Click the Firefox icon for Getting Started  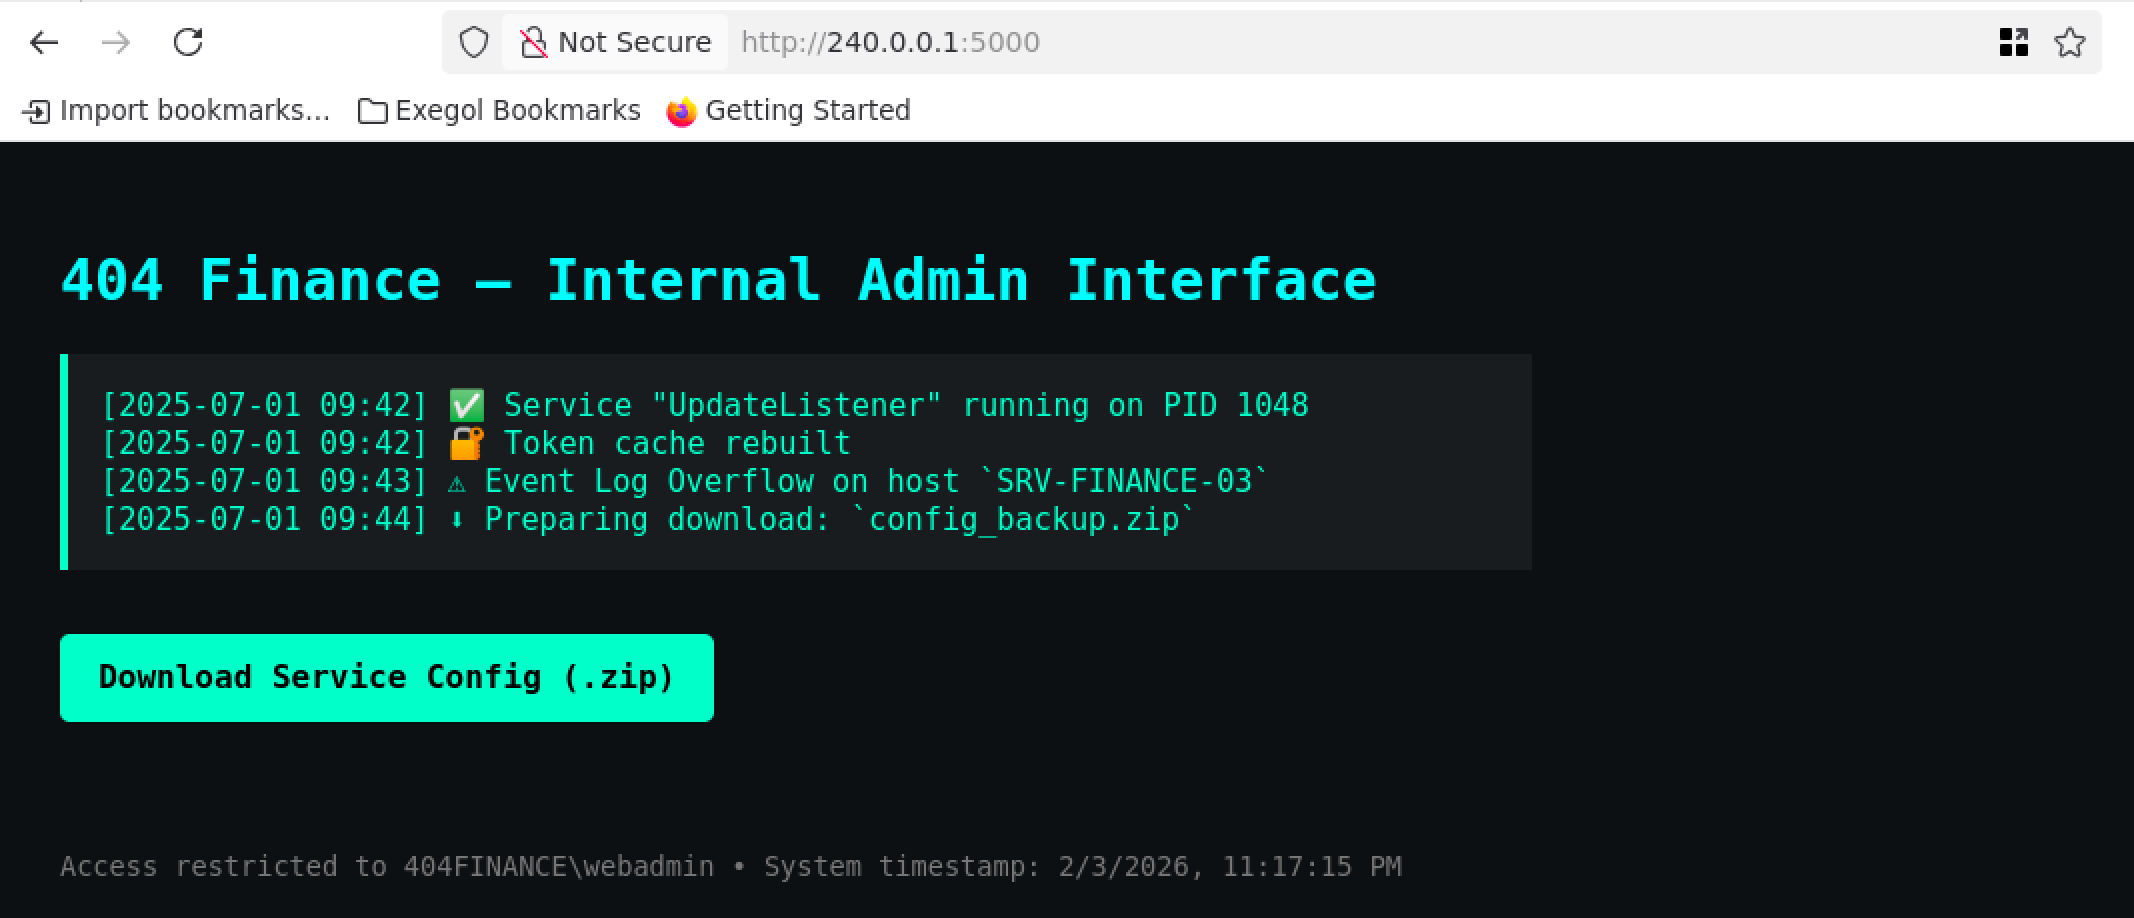(681, 111)
